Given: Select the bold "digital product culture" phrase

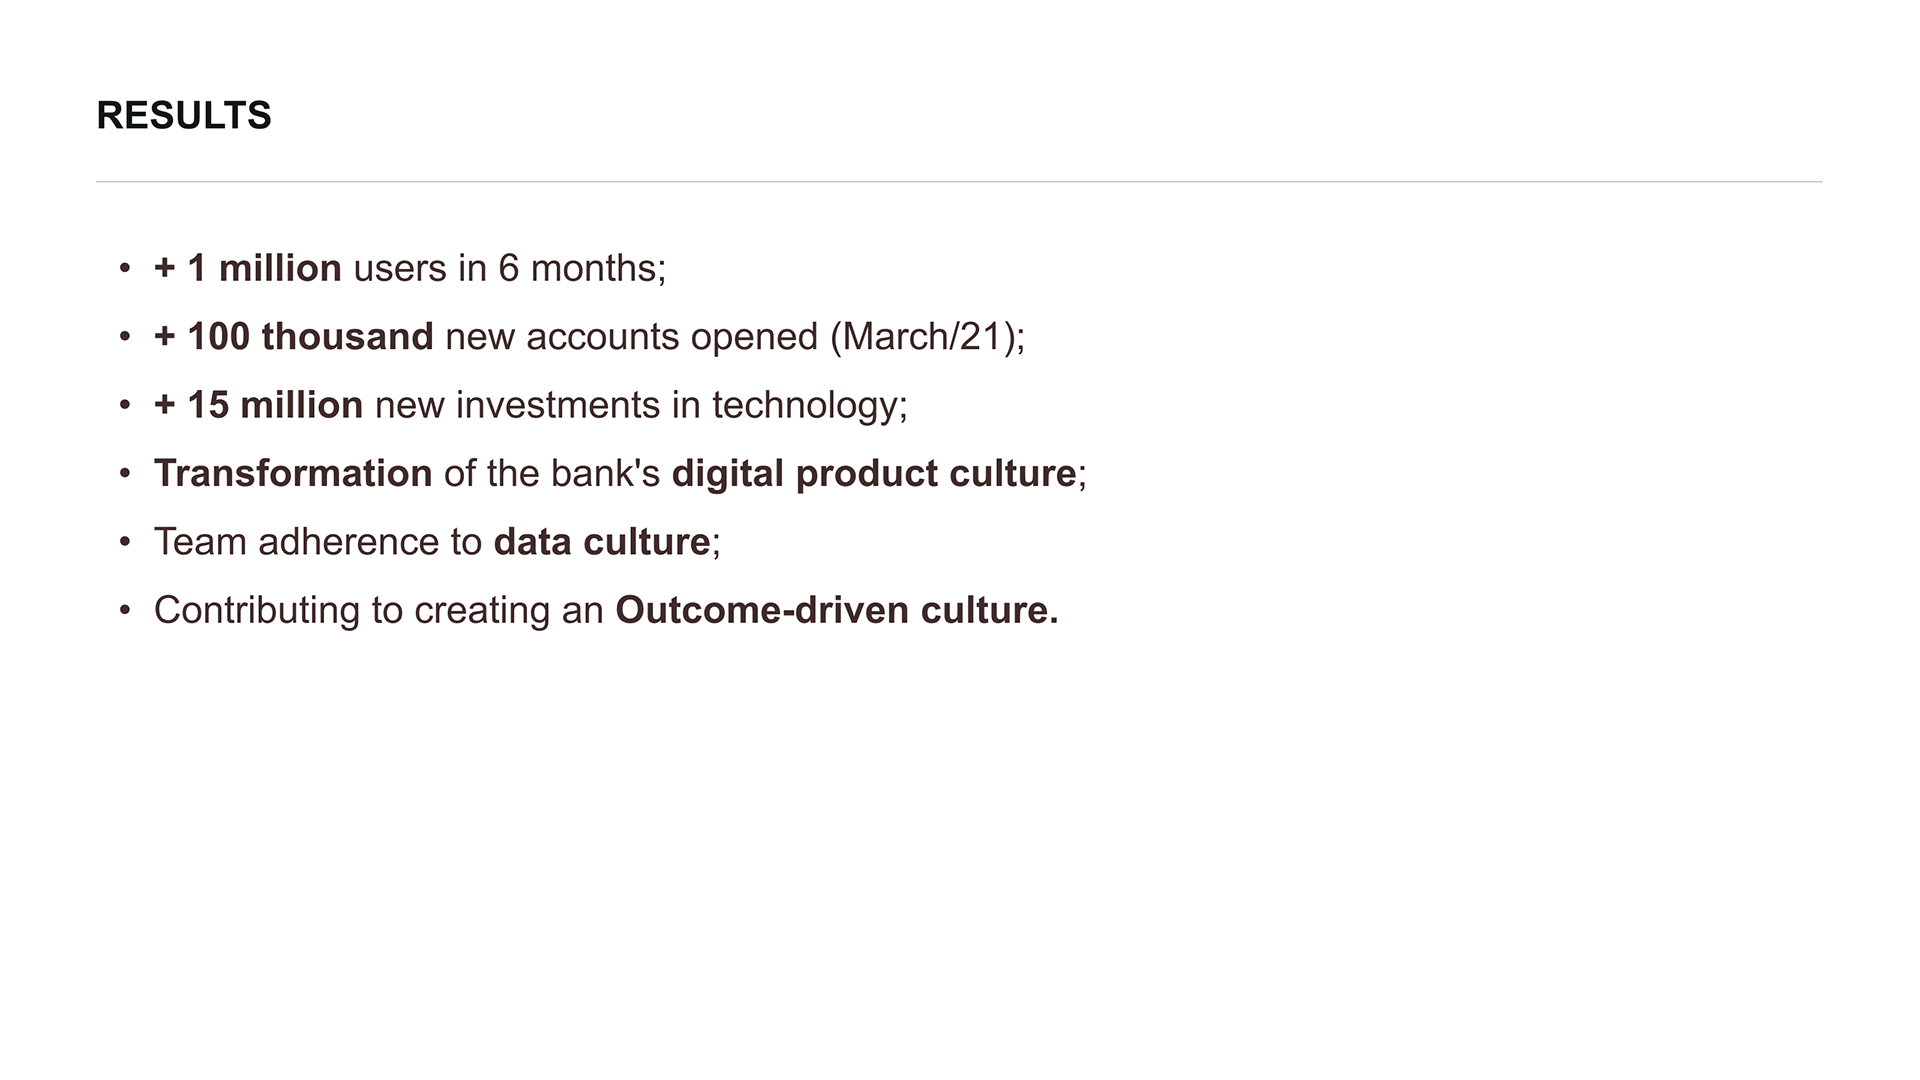Looking at the screenshot, I should point(874,473).
